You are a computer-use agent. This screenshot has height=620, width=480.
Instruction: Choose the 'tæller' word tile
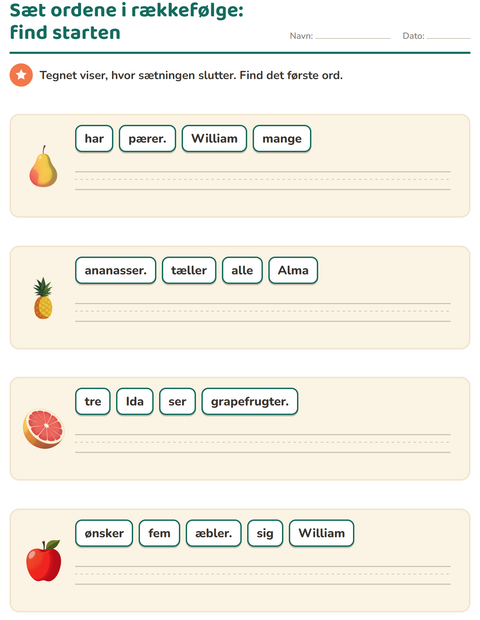point(189,270)
